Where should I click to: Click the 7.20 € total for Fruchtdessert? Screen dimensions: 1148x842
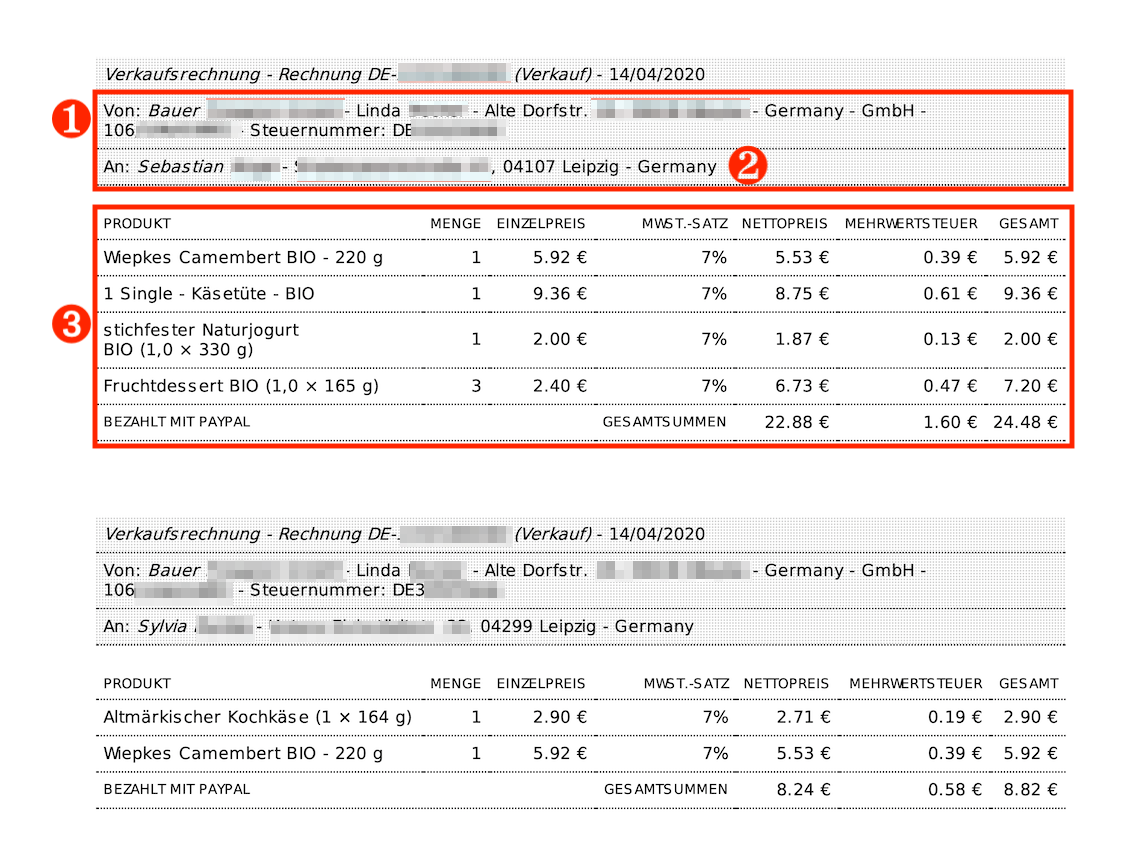tap(1031, 386)
